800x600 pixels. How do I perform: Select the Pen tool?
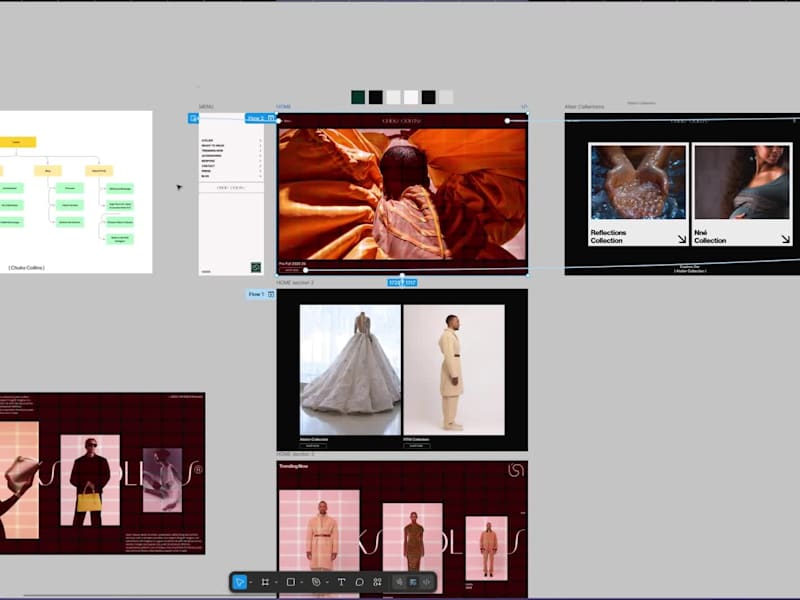click(316, 581)
